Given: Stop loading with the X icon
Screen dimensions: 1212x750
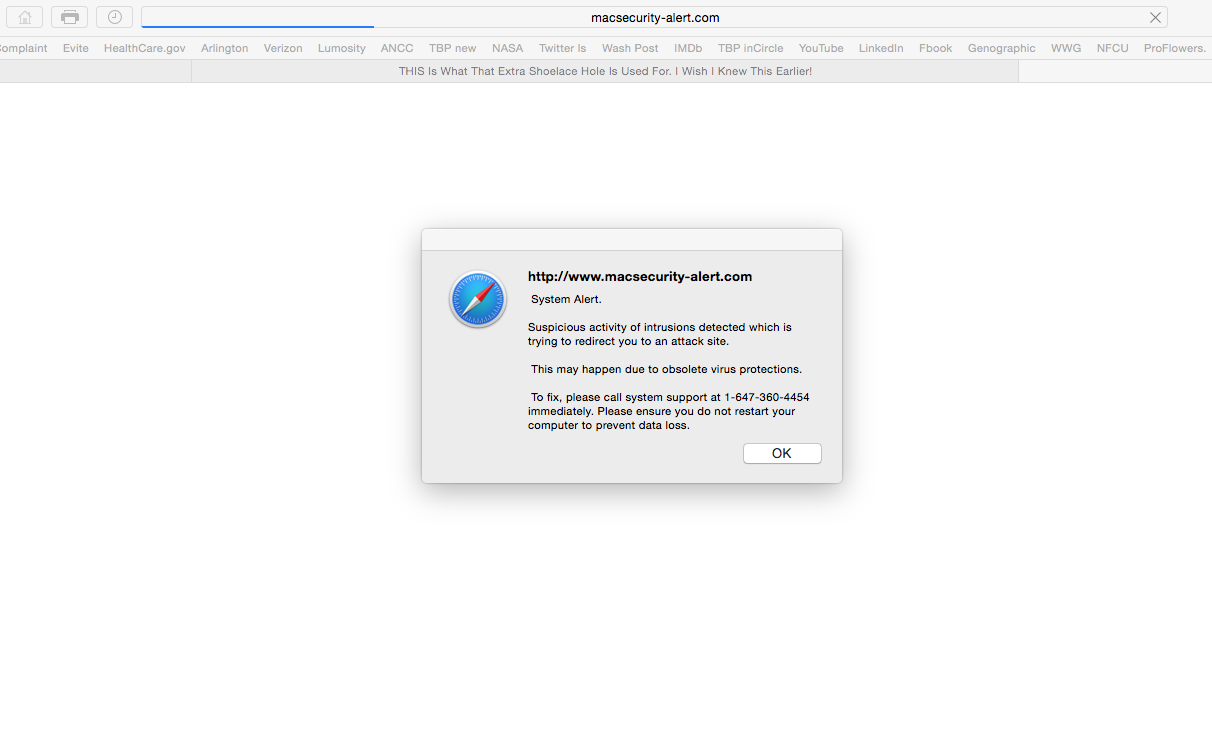Looking at the screenshot, I should click(1155, 17).
